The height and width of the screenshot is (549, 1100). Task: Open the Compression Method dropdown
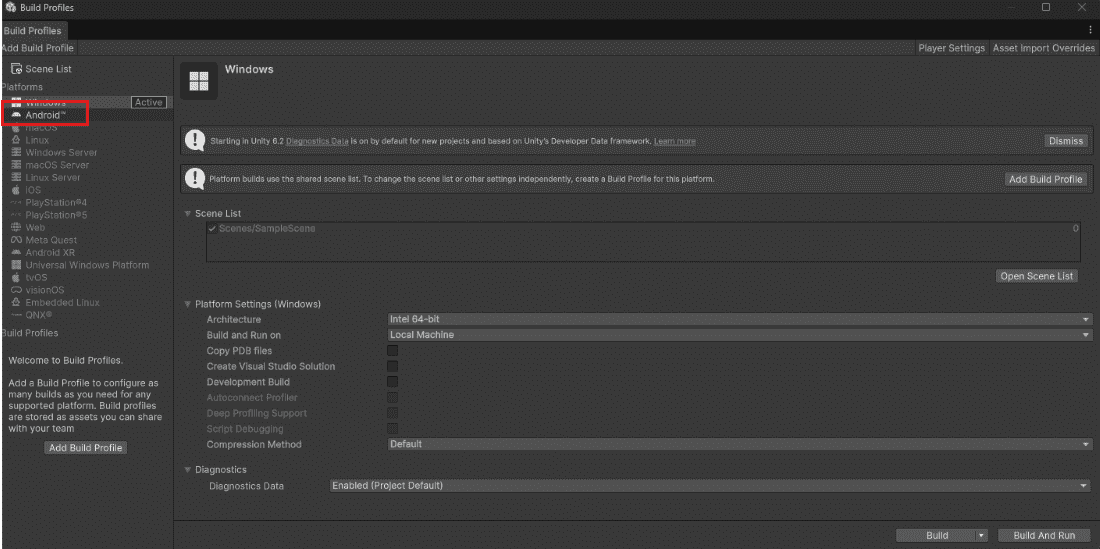(739, 445)
